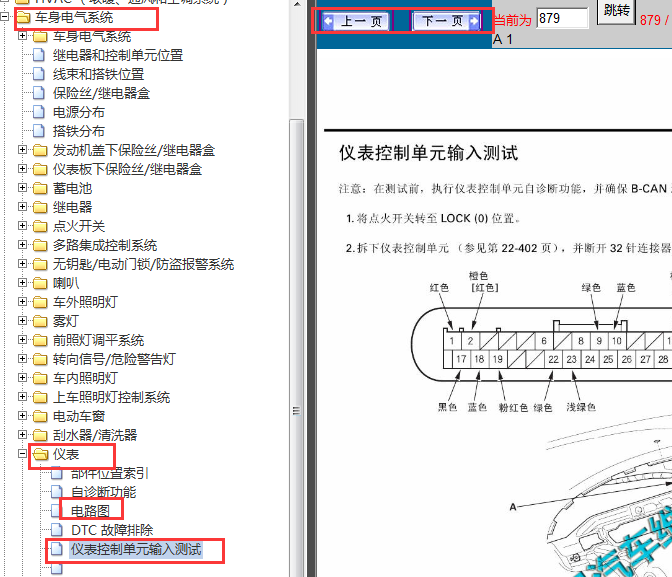The image size is (672, 577).
Task: Click the 22-402 page reference in step 2
Action: pyautogui.click(x=519, y=248)
